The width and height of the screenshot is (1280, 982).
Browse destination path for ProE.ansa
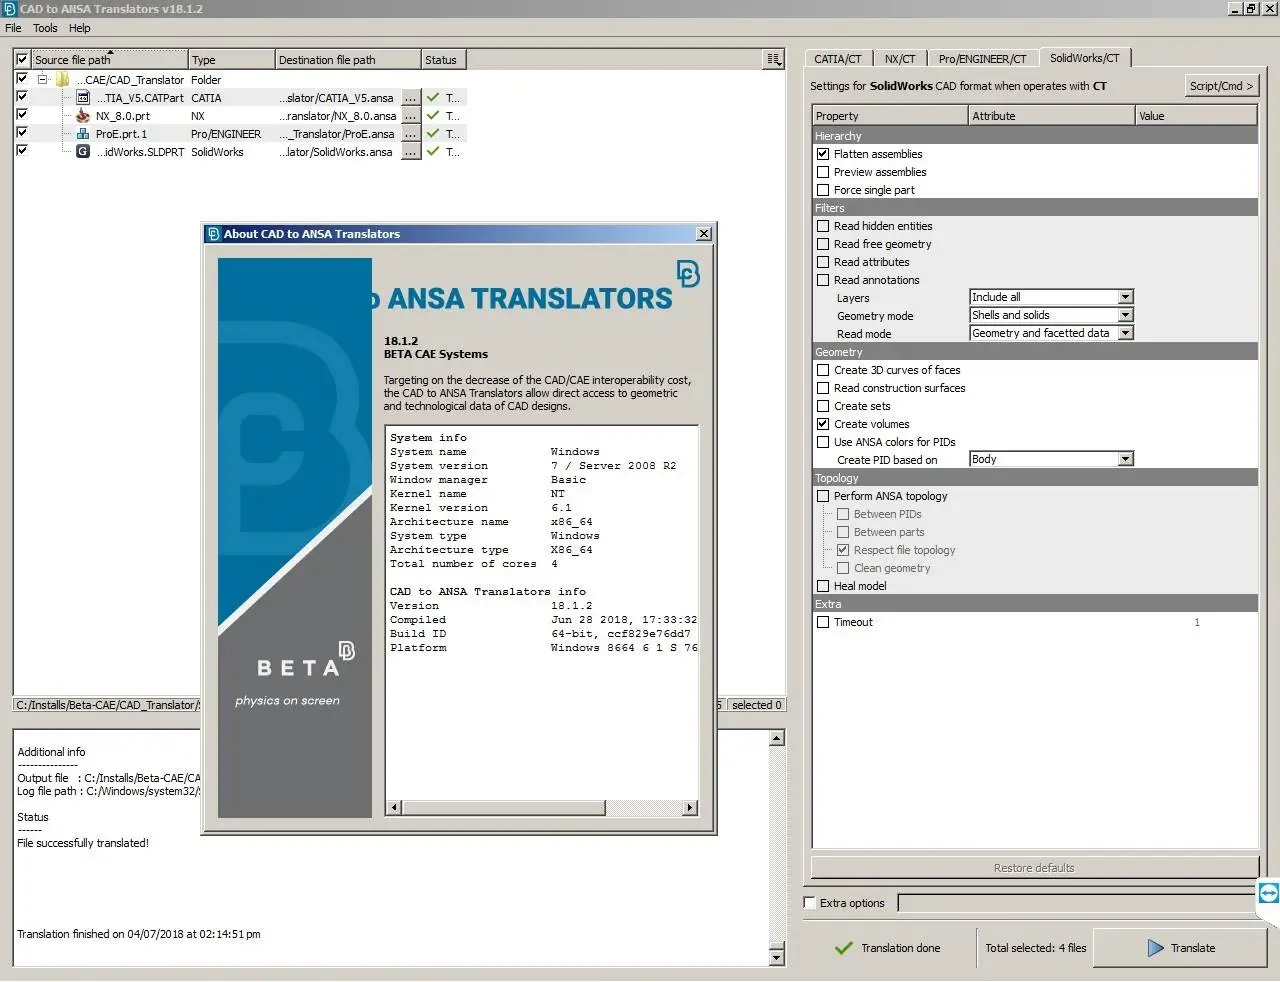pos(410,134)
